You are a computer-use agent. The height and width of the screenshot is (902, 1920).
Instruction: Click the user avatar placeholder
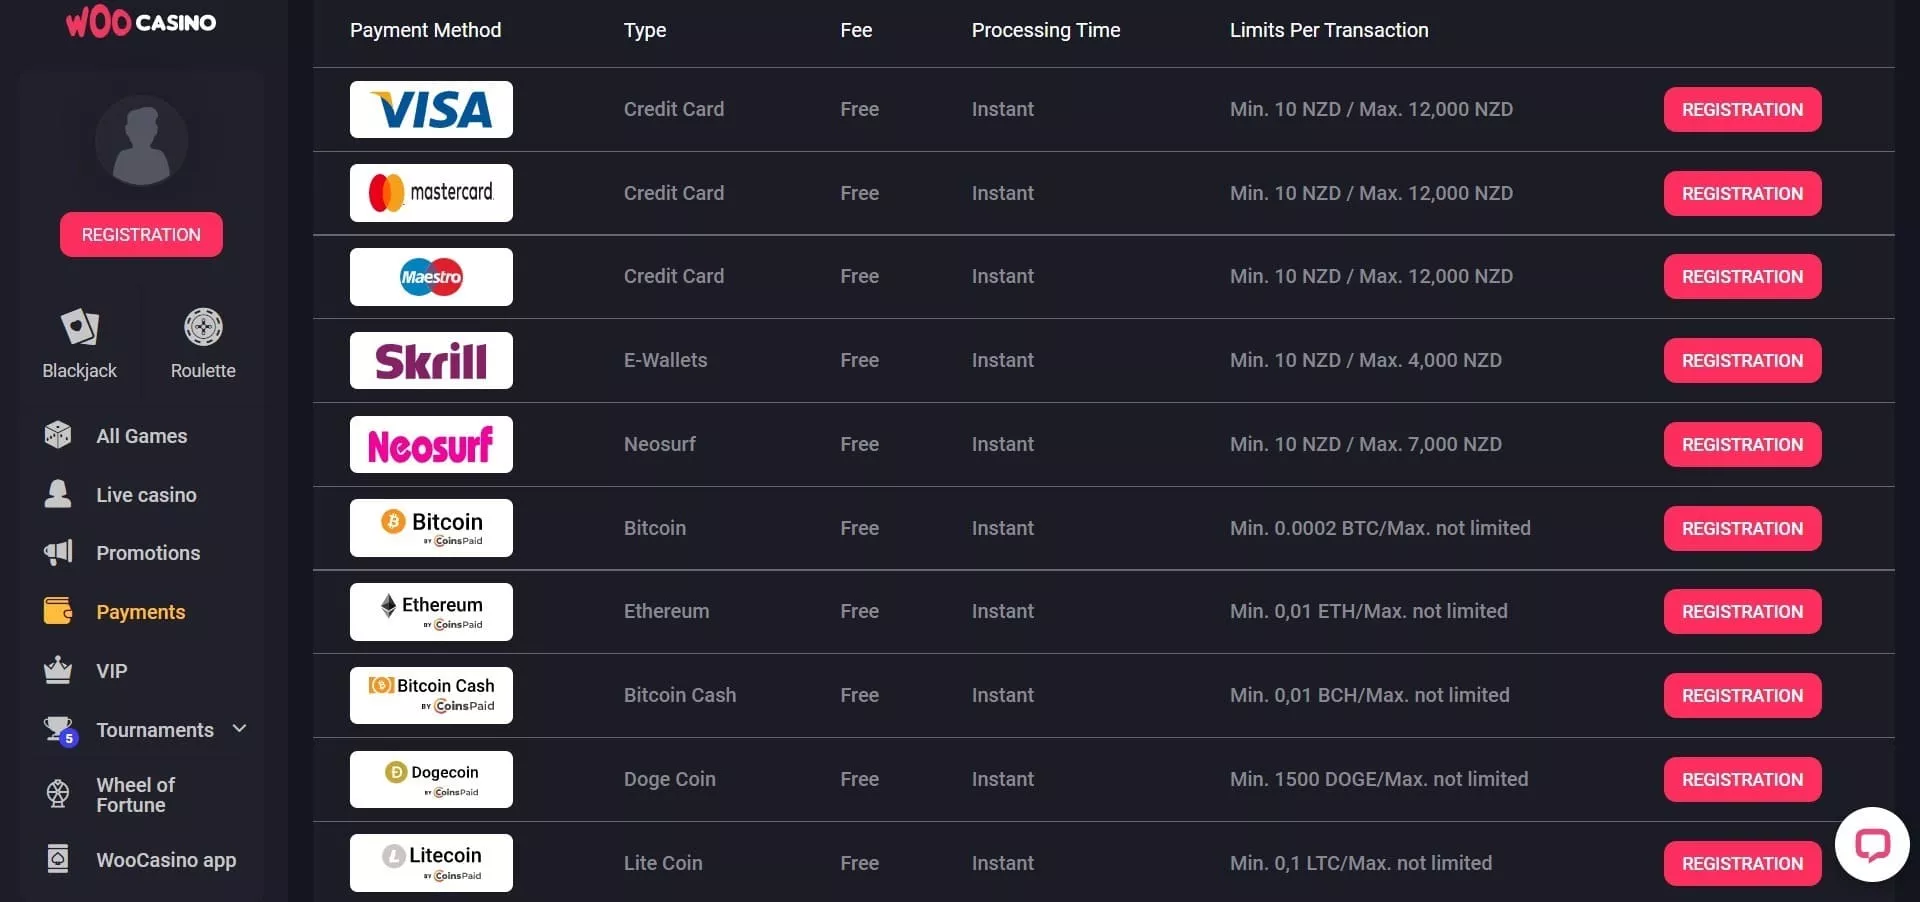coord(141,141)
